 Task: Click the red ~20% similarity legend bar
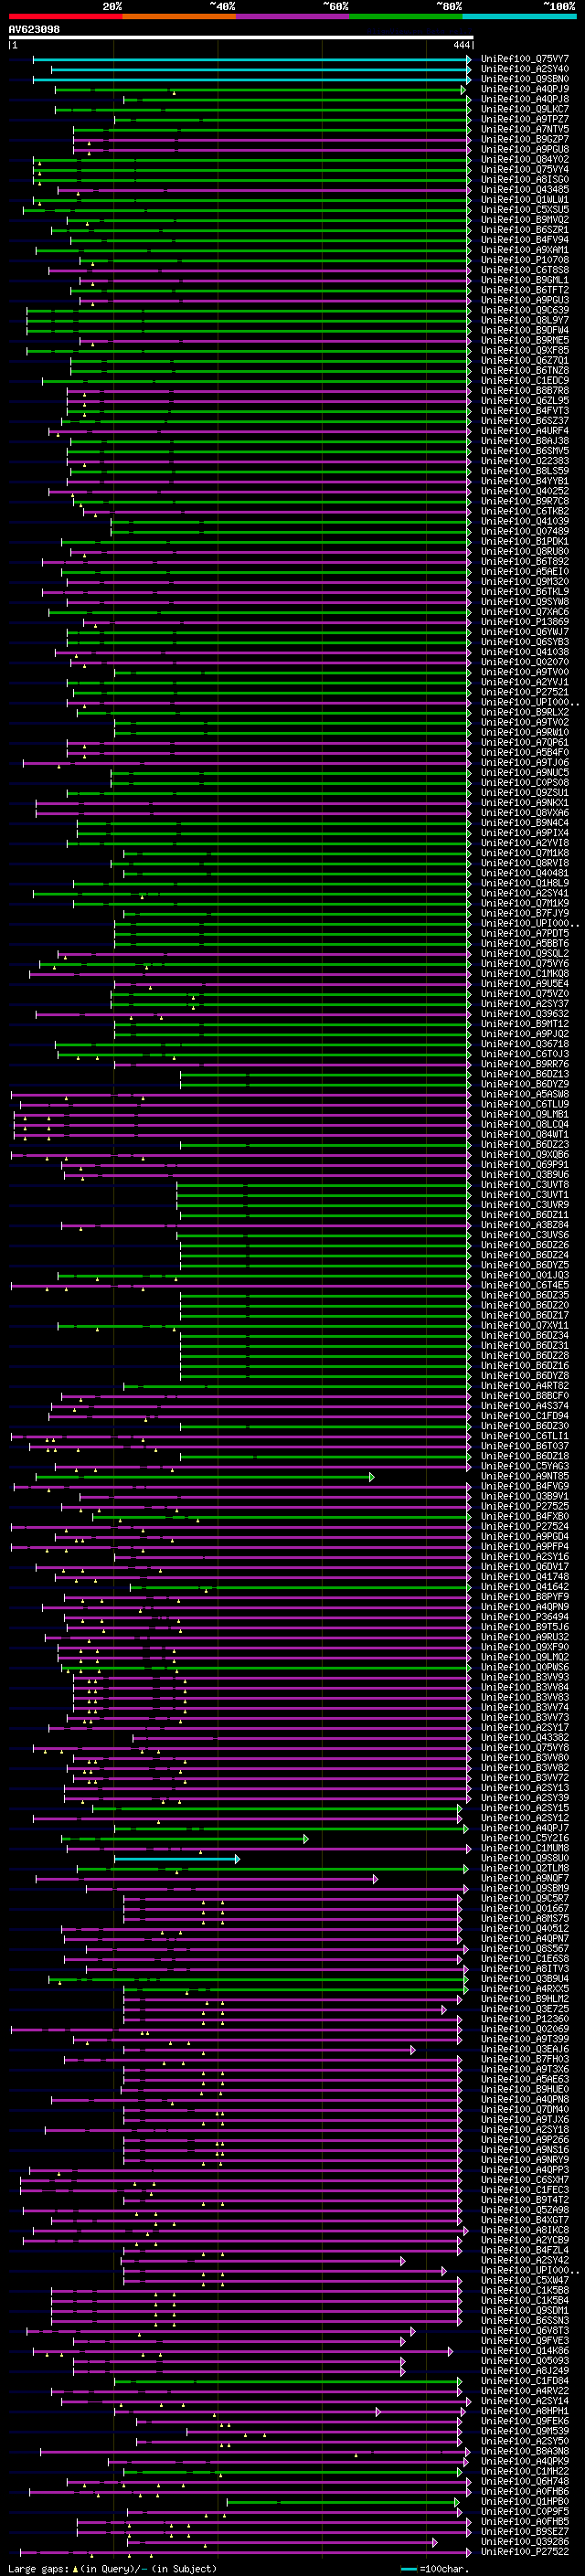(65, 16)
